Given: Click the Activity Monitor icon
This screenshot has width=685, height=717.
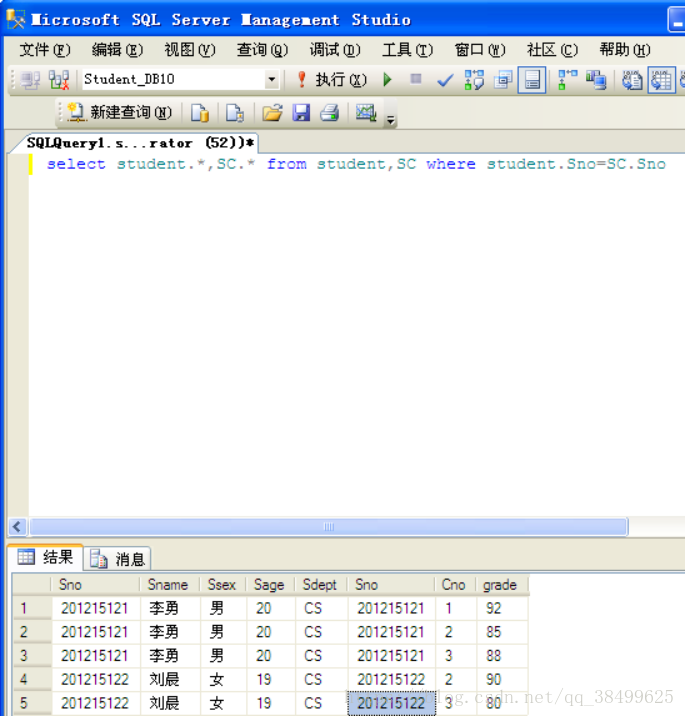Looking at the screenshot, I should click(x=366, y=112).
